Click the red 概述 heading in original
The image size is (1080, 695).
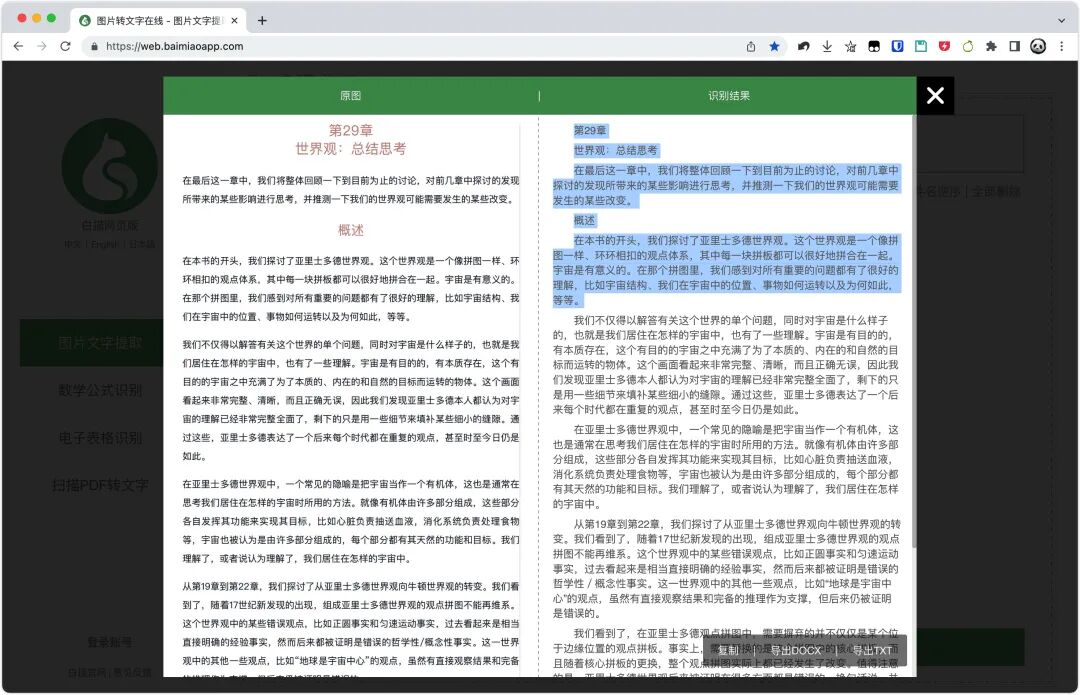351,230
